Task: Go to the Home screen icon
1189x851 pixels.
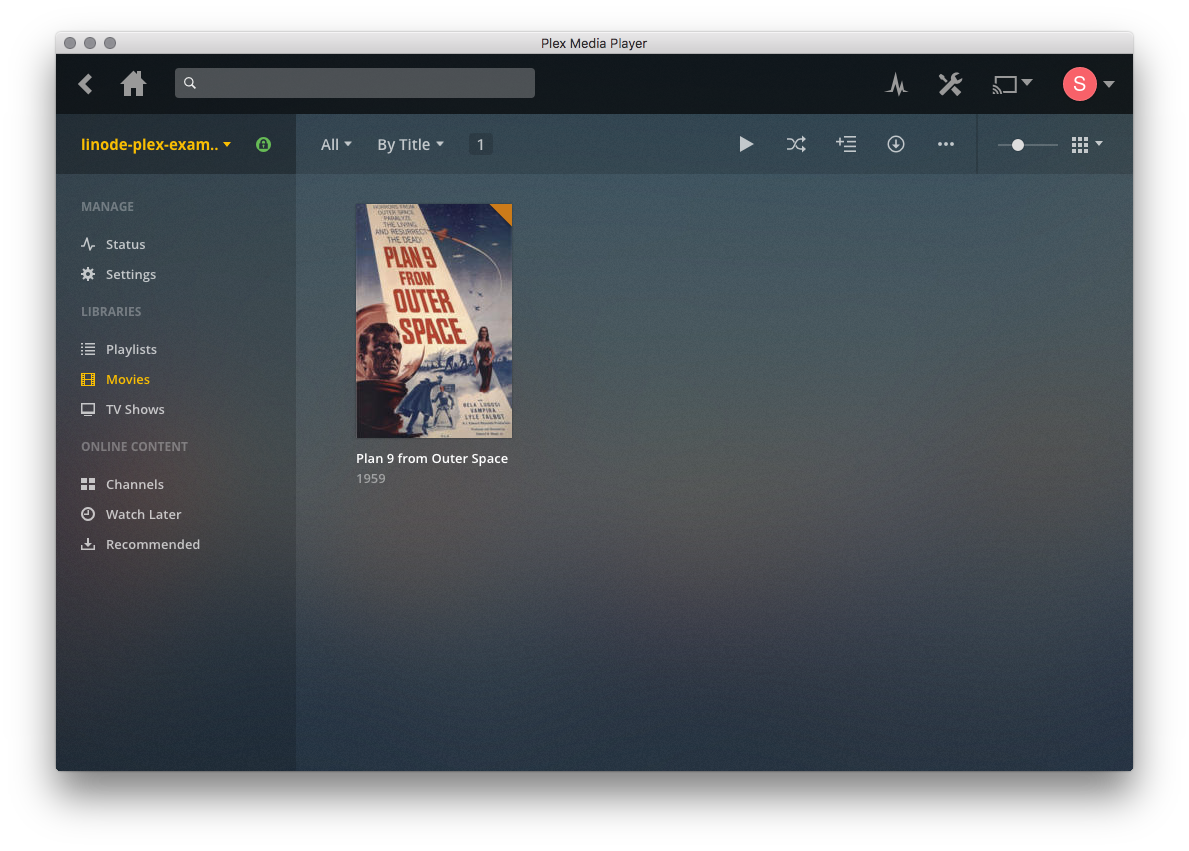Action: 133,84
